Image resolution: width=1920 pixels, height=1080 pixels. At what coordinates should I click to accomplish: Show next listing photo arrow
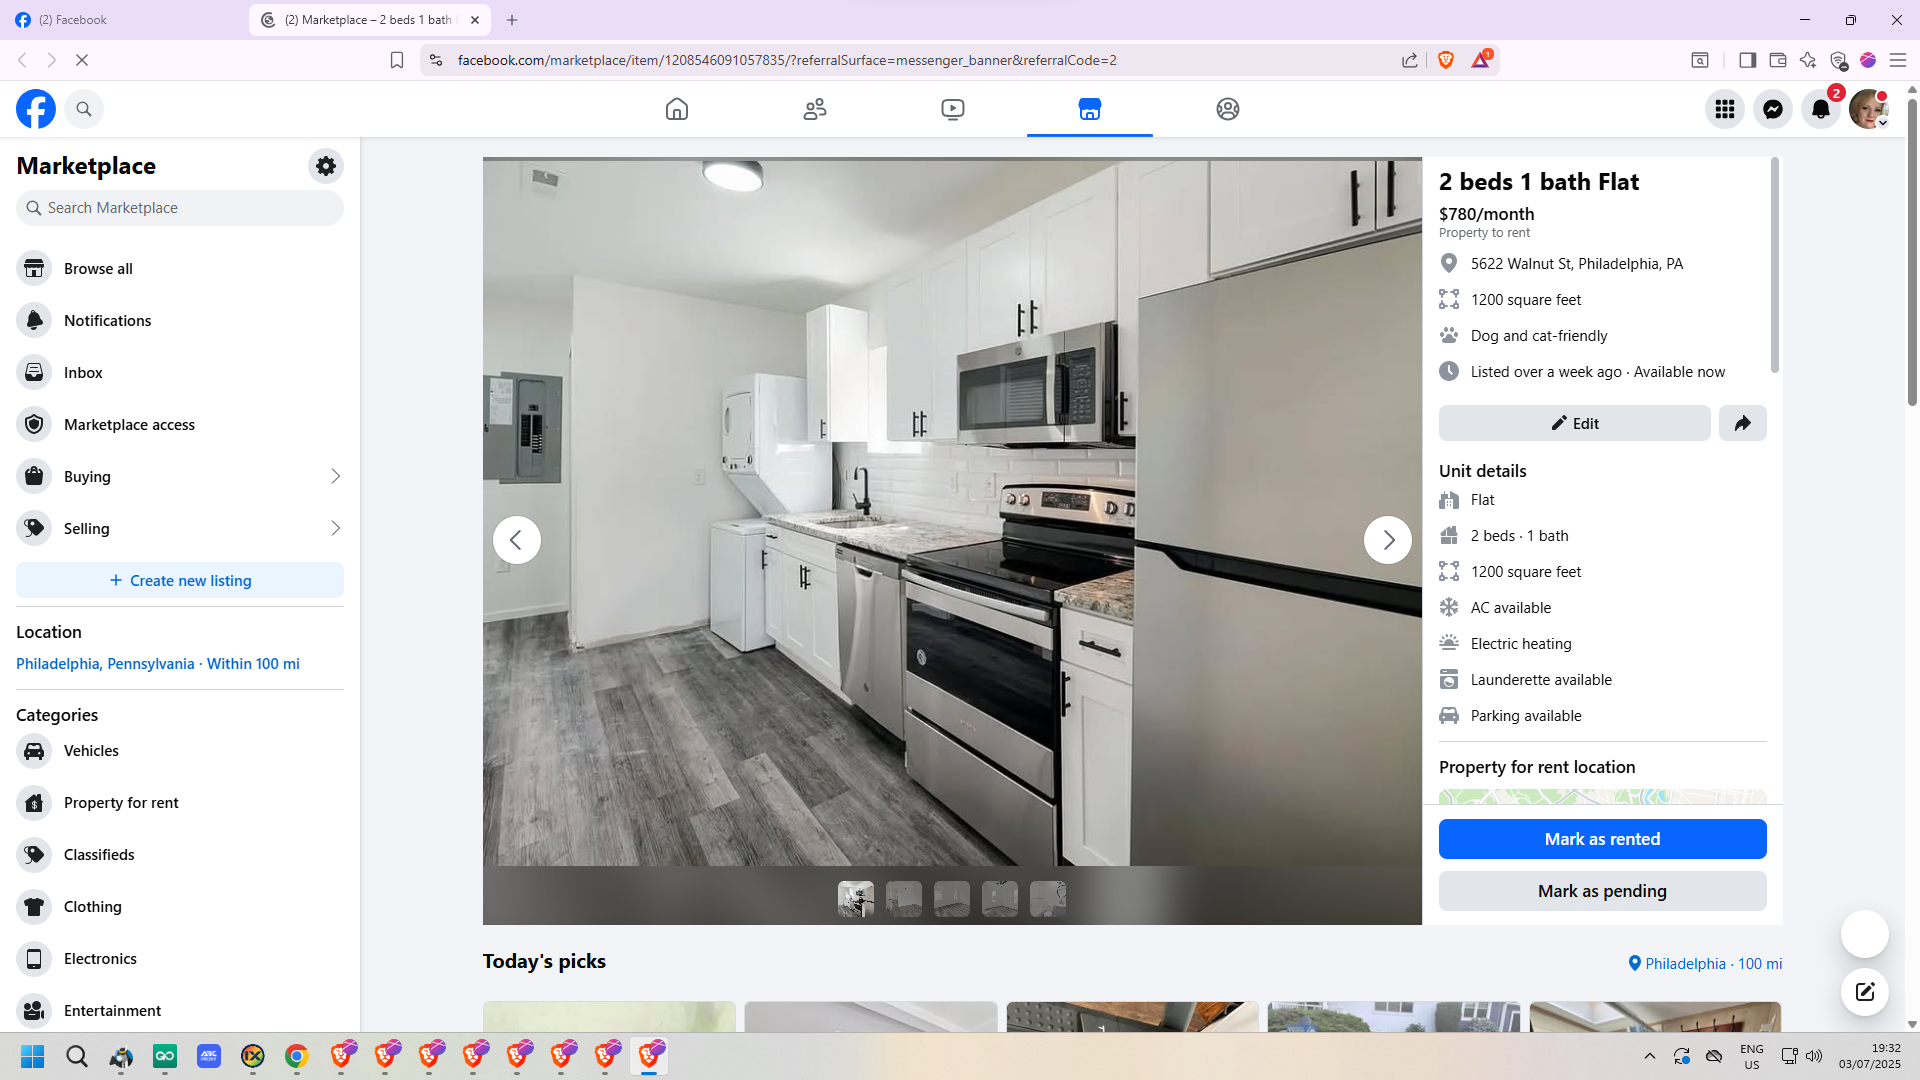1387,540
